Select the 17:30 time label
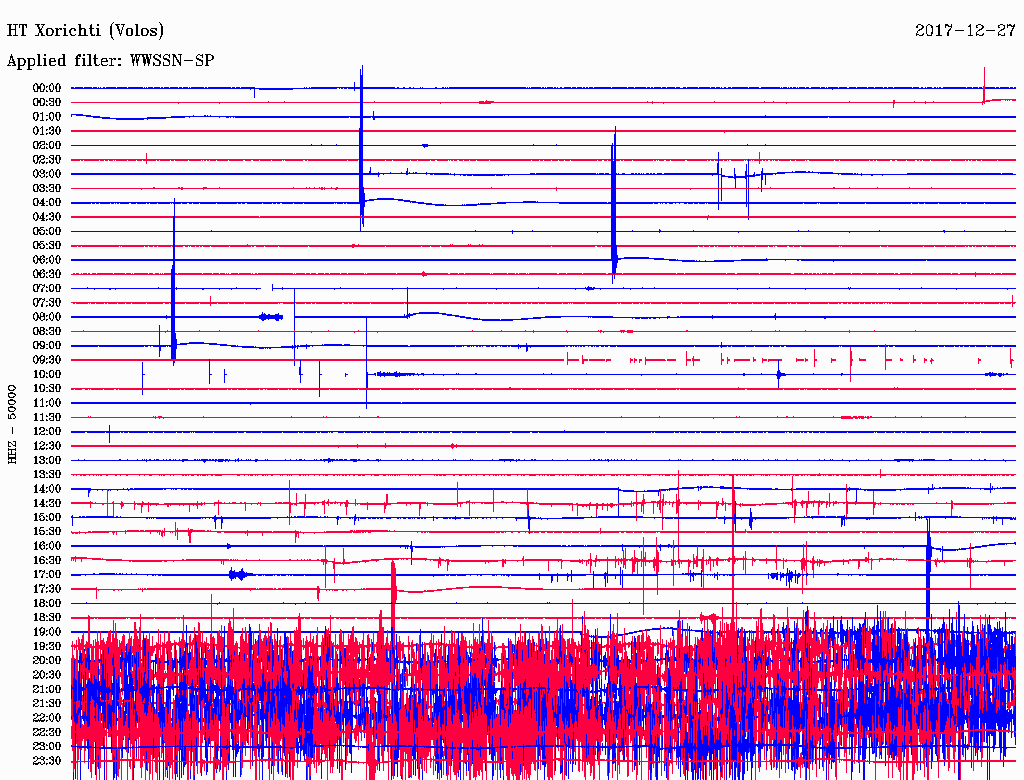The width and height of the screenshot is (1024, 780). pyautogui.click(x=47, y=589)
